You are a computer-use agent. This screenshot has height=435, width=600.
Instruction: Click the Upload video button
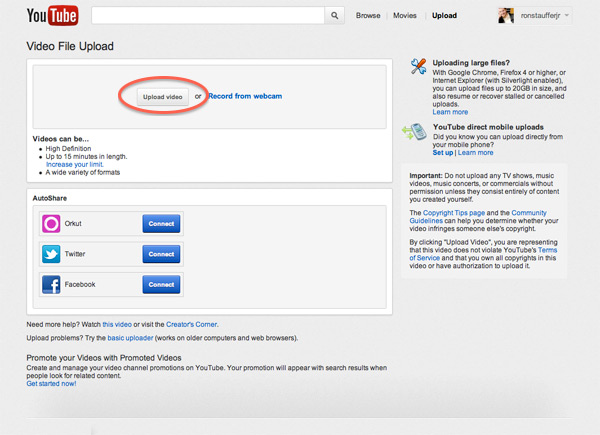click(163, 97)
